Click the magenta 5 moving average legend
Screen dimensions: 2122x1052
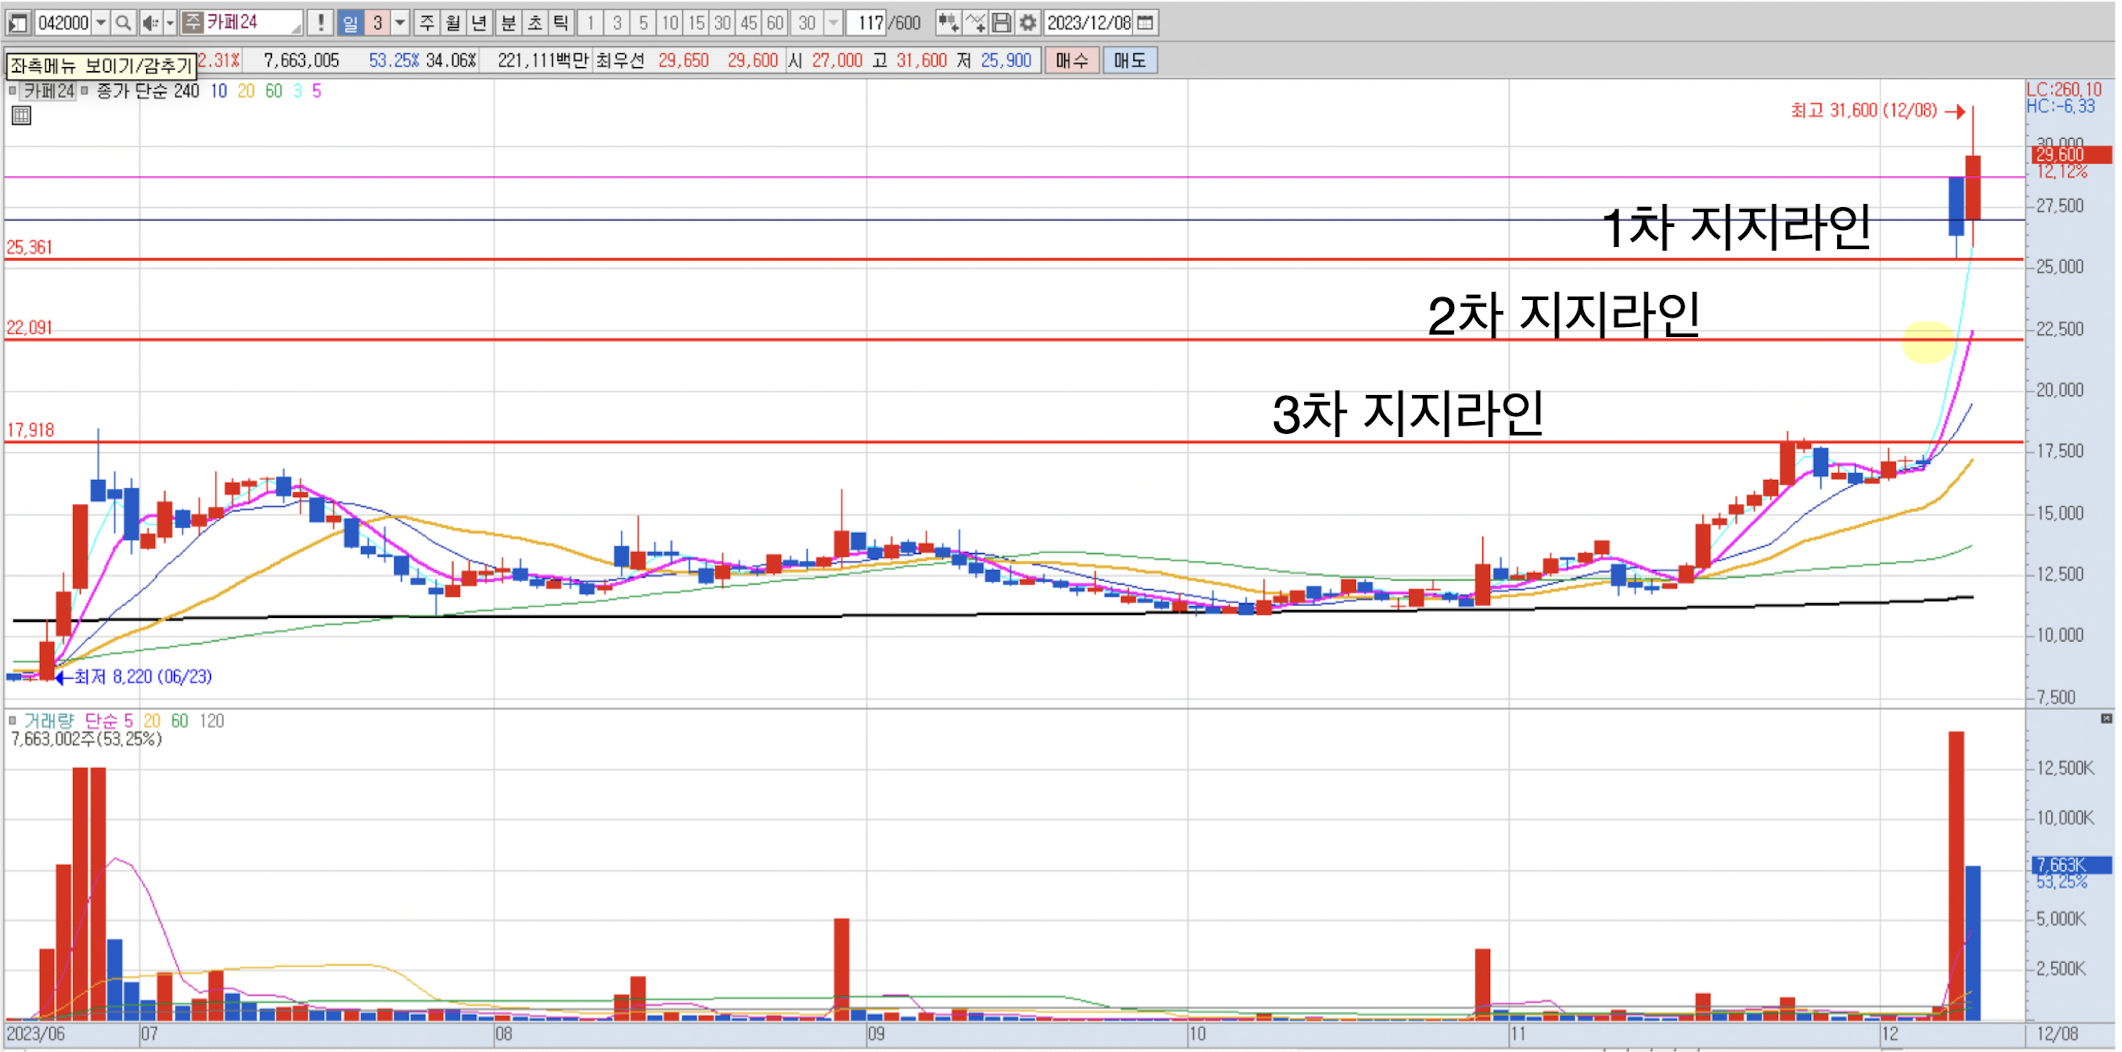[x=317, y=91]
